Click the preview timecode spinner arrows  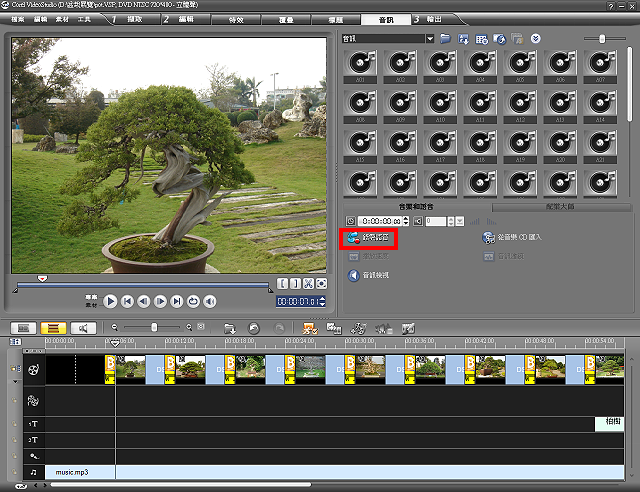point(322,302)
